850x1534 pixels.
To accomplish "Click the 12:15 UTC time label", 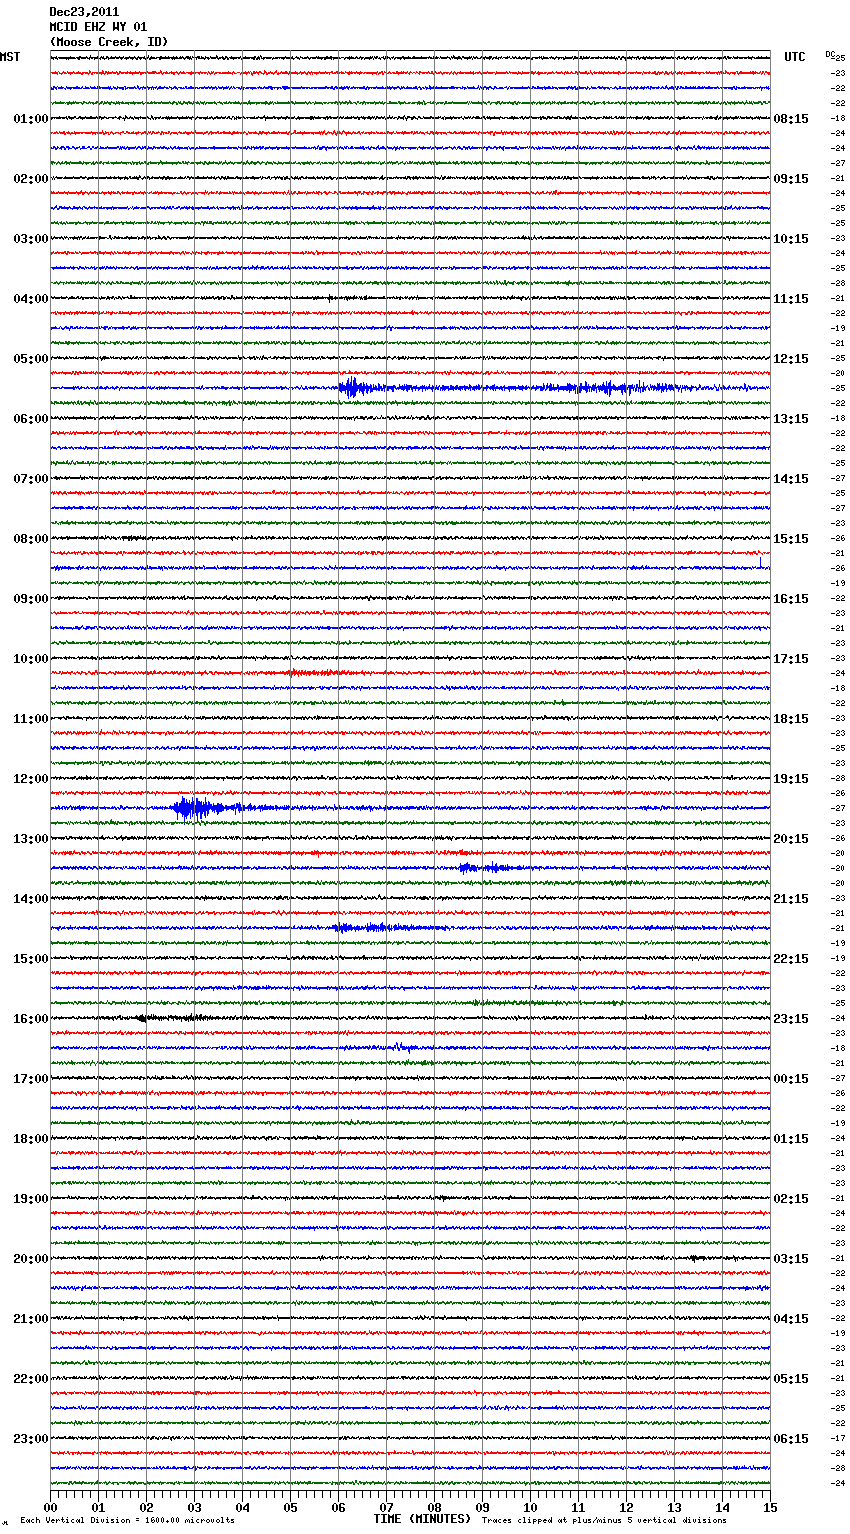I will pos(791,359).
